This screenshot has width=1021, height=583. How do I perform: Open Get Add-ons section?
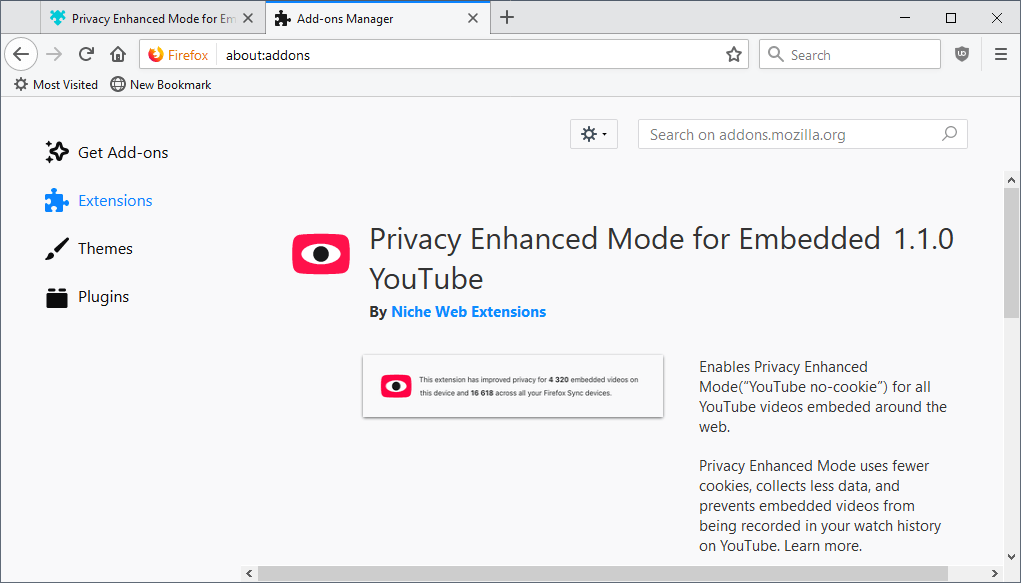pyautogui.click(x=107, y=152)
